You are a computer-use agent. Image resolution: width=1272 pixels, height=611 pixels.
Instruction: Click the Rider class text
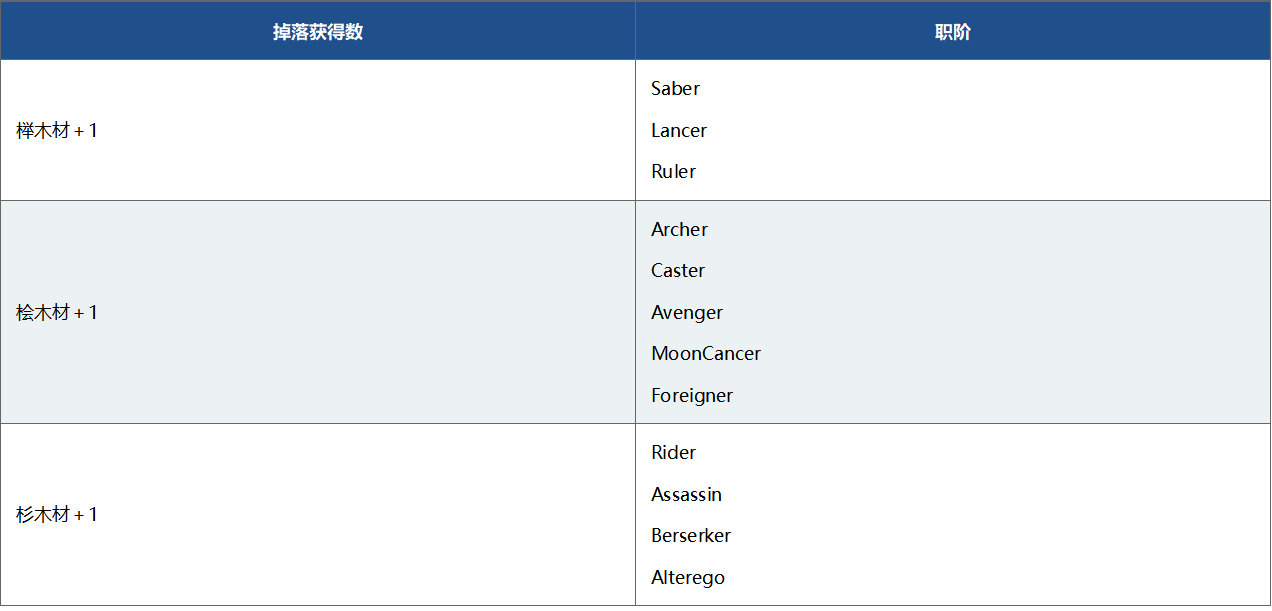pyautogui.click(x=673, y=453)
